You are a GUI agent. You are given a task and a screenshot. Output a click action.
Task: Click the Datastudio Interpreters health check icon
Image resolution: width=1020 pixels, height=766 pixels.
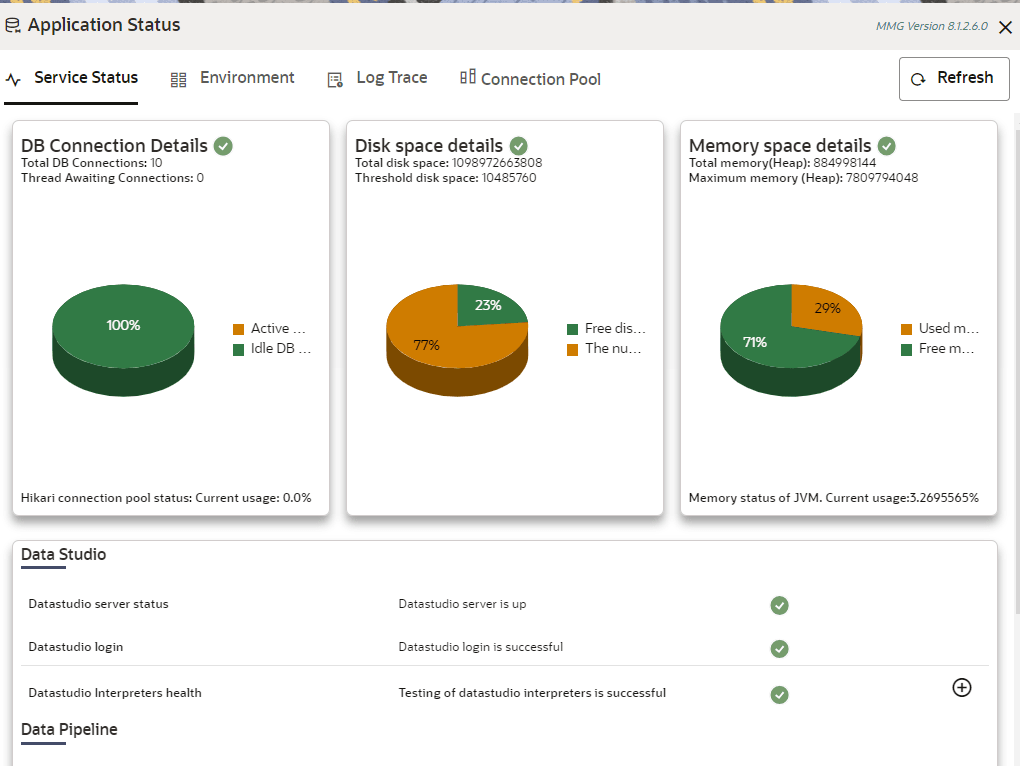click(x=779, y=694)
